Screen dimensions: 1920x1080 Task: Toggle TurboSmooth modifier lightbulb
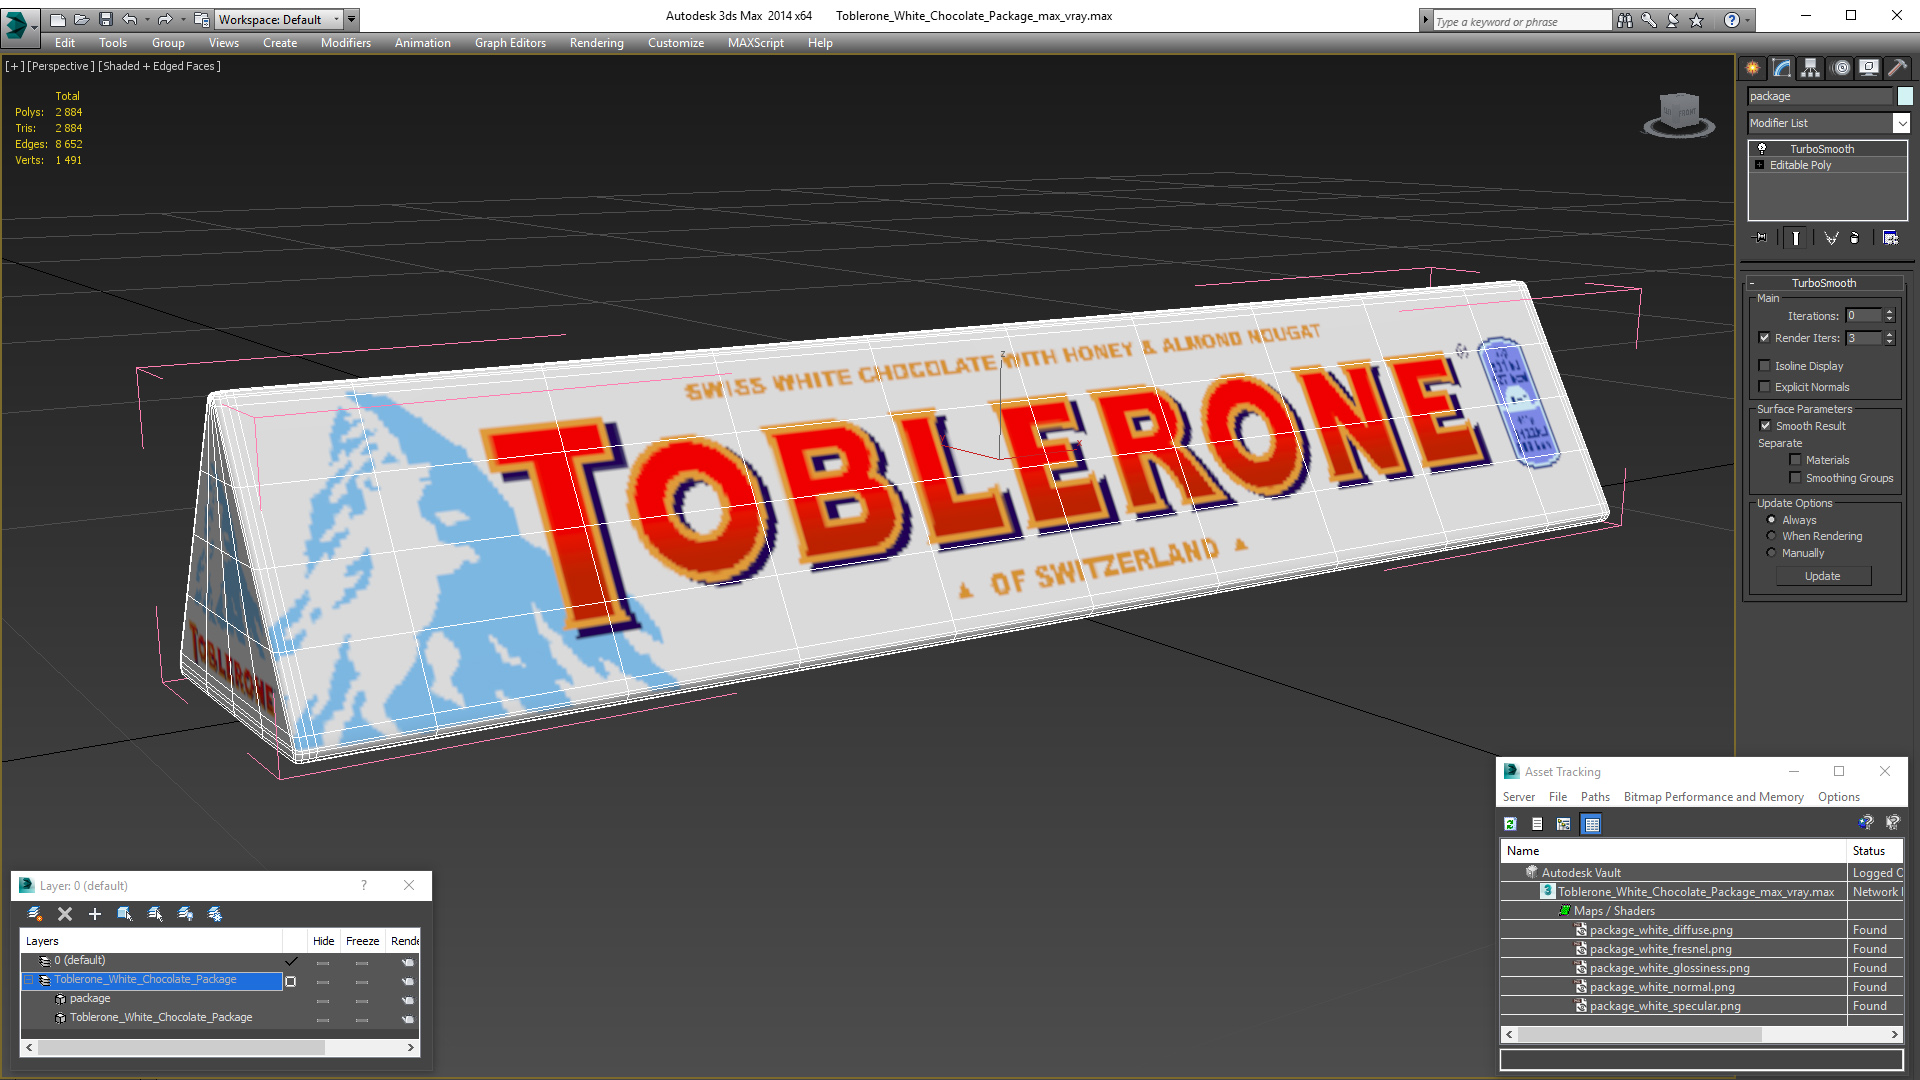1762,149
